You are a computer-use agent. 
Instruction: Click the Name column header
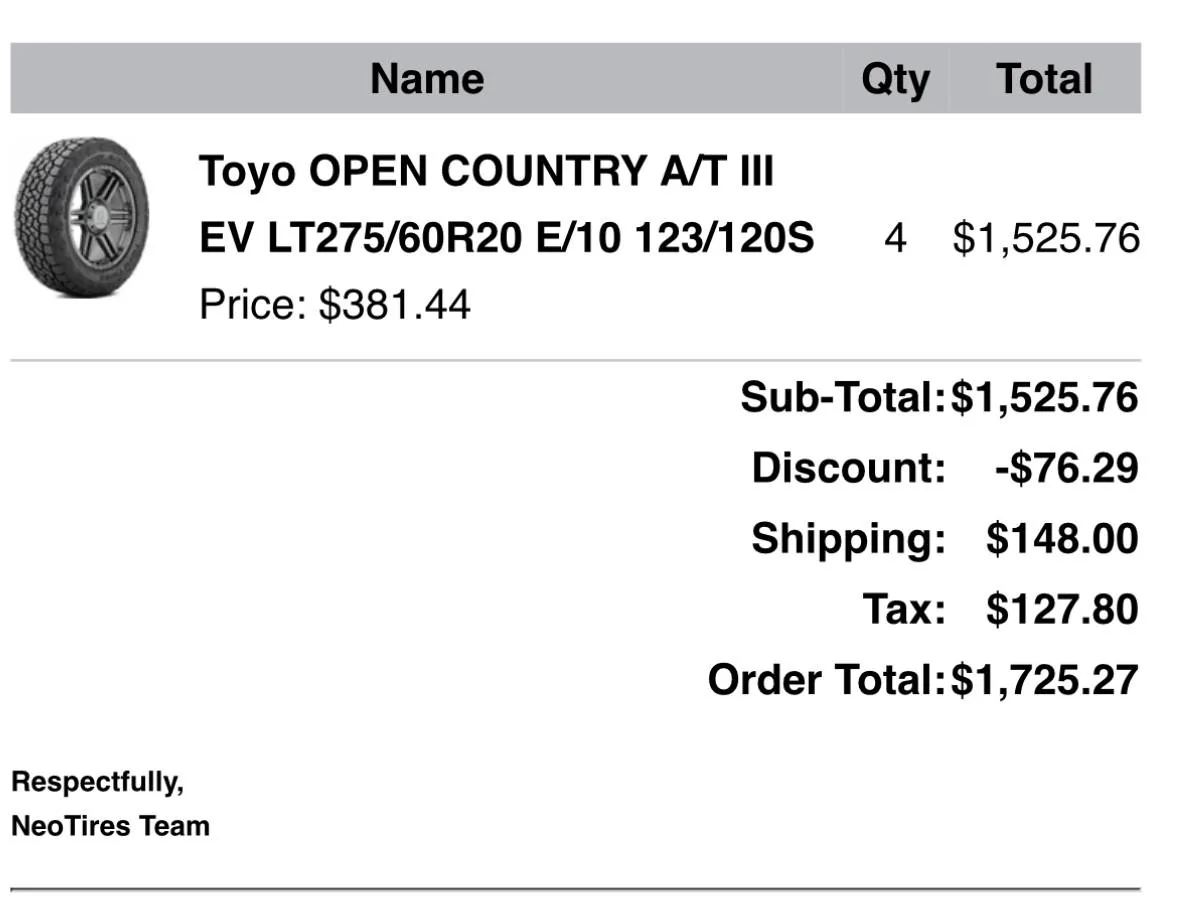pos(427,79)
